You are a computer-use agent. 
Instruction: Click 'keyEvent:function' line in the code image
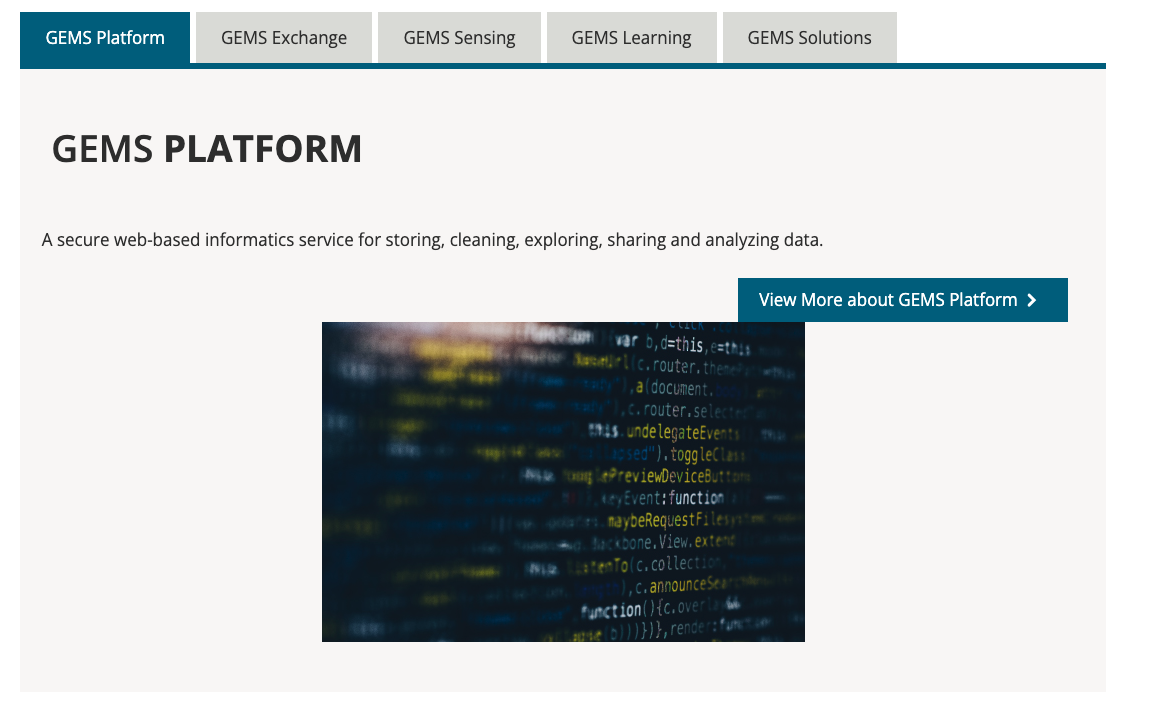[661, 498]
